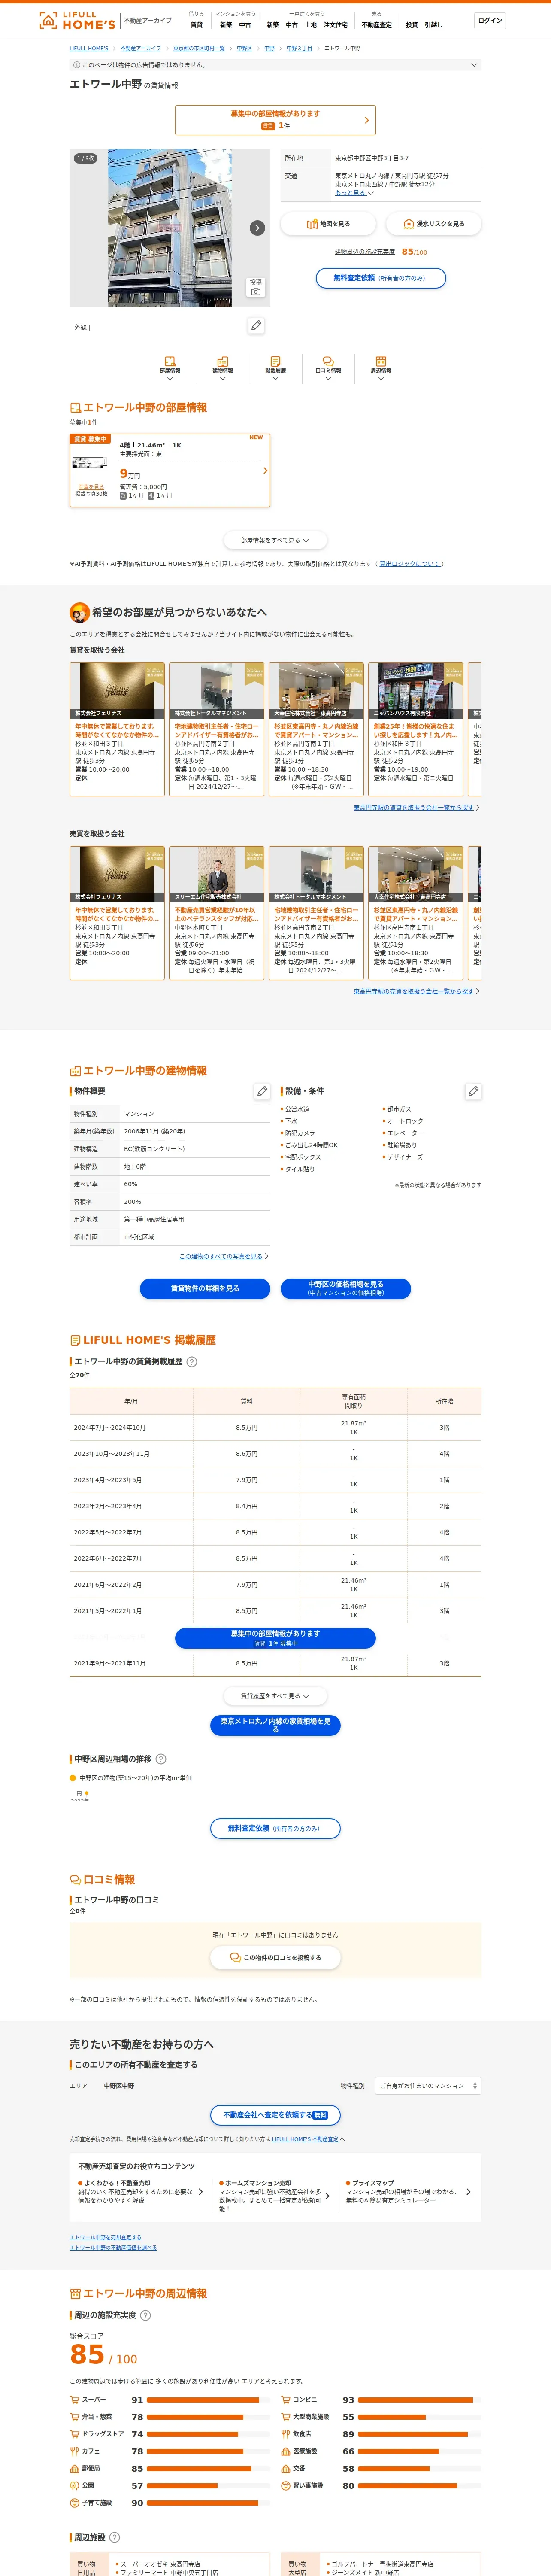This screenshot has height=2576, width=551.
Task: Click 東京メトロ丸ノ内線の家賃相場を見る button
Action: click(275, 1725)
